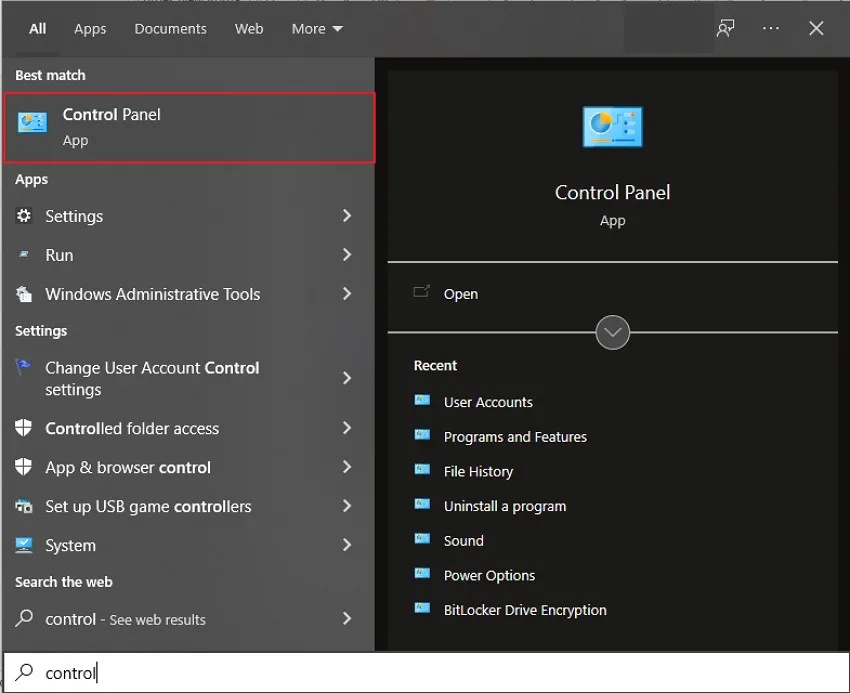This screenshot has height=693, width=850.
Task: Switch to the Documents tab
Action: 170,28
